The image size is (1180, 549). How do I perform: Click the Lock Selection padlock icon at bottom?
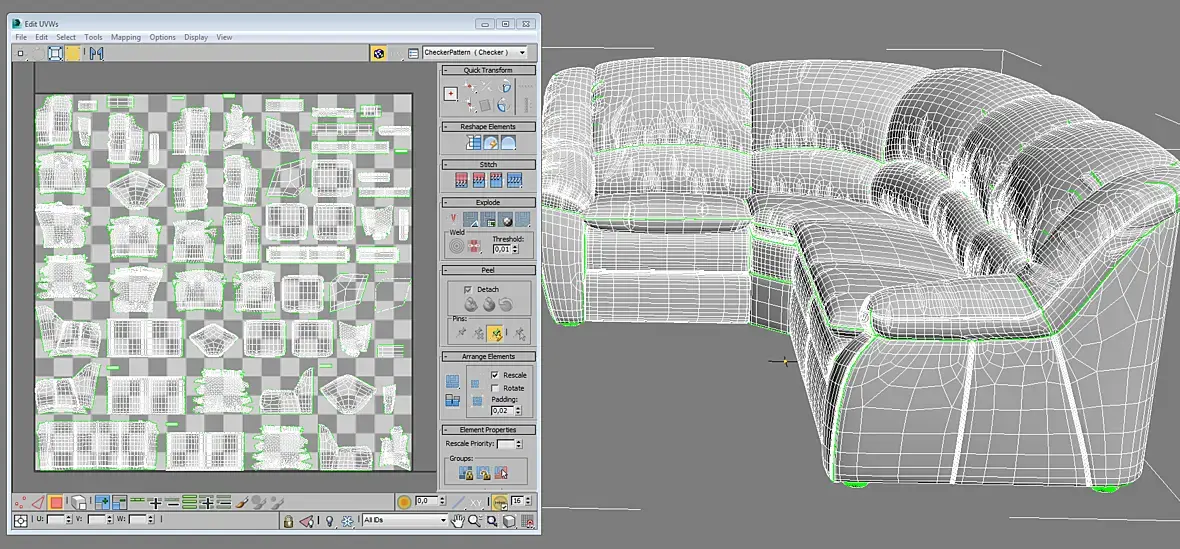click(287, 520)
